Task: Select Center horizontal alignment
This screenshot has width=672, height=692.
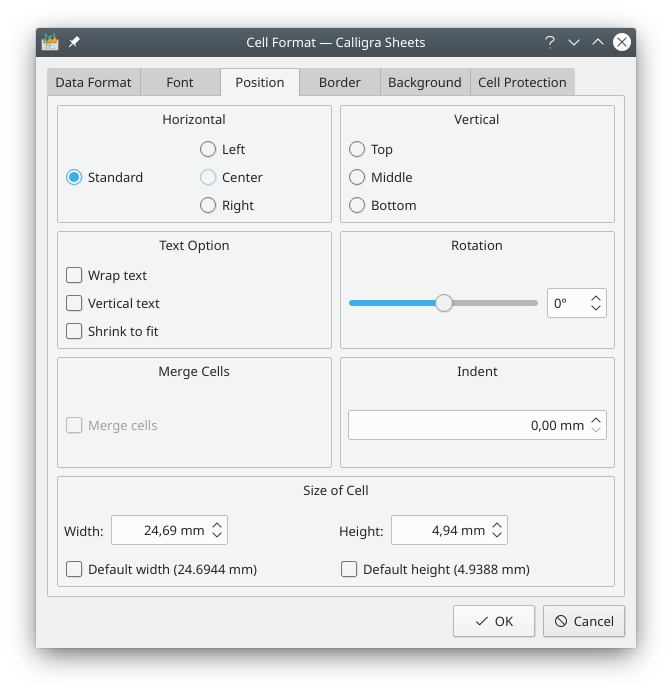Action: (208, 177)
